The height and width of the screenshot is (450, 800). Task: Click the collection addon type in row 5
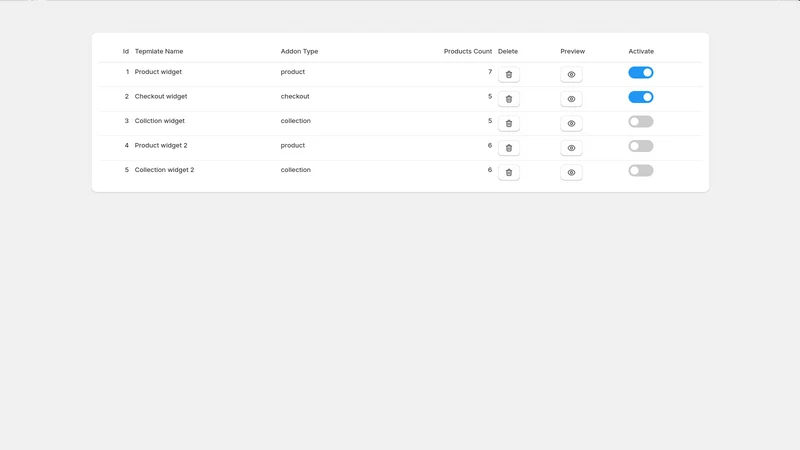pos(295,170)
